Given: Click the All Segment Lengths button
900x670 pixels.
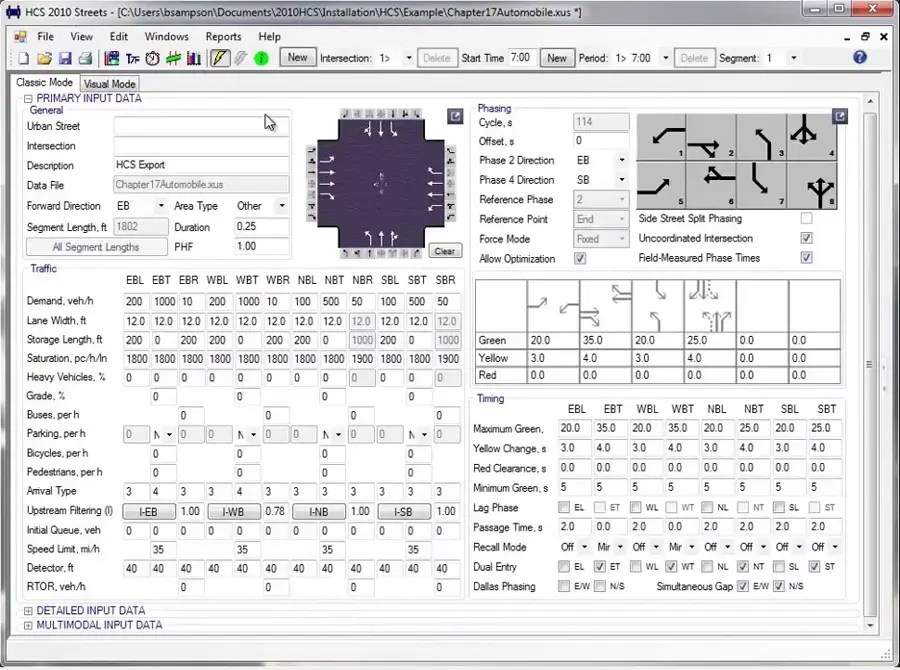Looking at the screenshot, I should pyautogui.click(x=96, y=247).
